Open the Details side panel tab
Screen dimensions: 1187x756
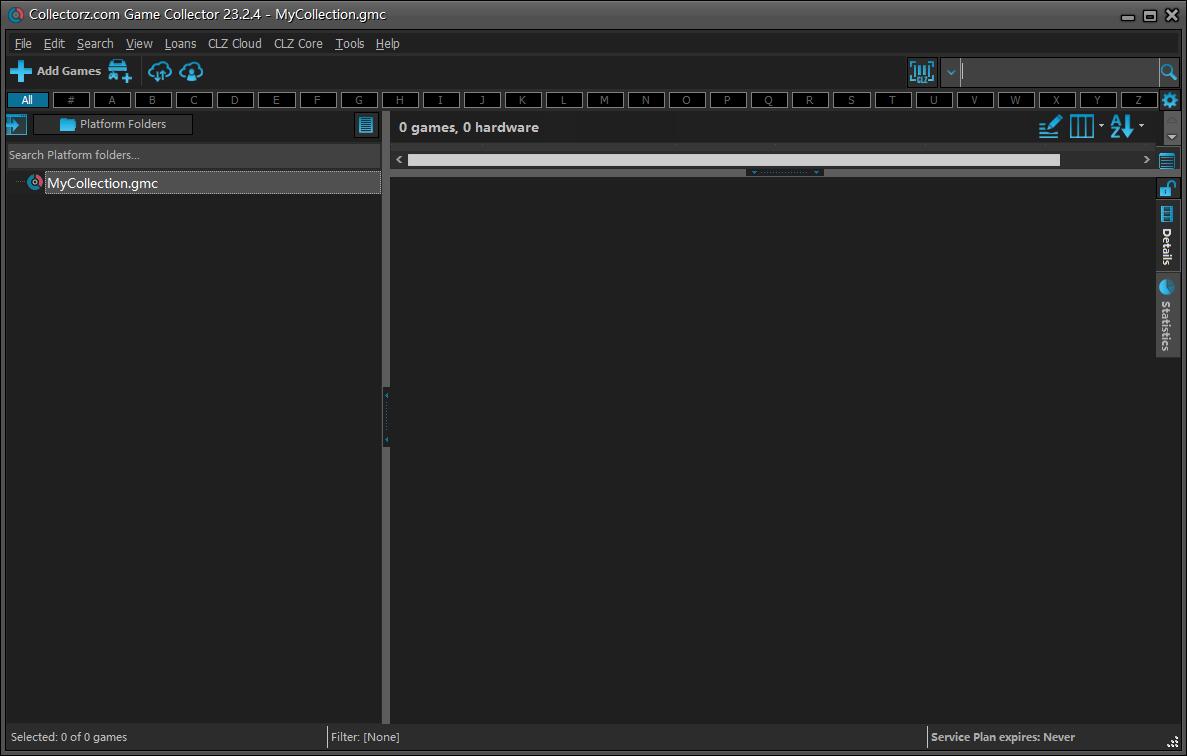(1167, 236)
